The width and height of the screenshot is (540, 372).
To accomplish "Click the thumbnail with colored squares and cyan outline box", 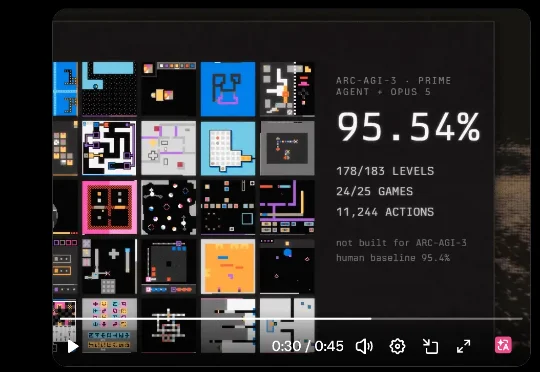I will point(228,207).
